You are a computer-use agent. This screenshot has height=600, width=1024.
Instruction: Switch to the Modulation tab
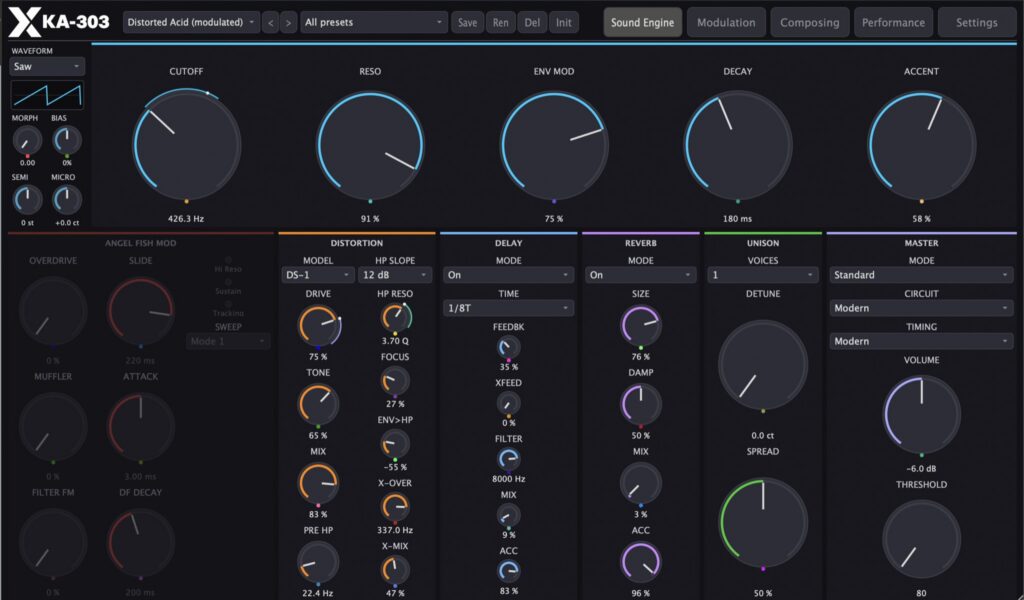coord(726,22)
